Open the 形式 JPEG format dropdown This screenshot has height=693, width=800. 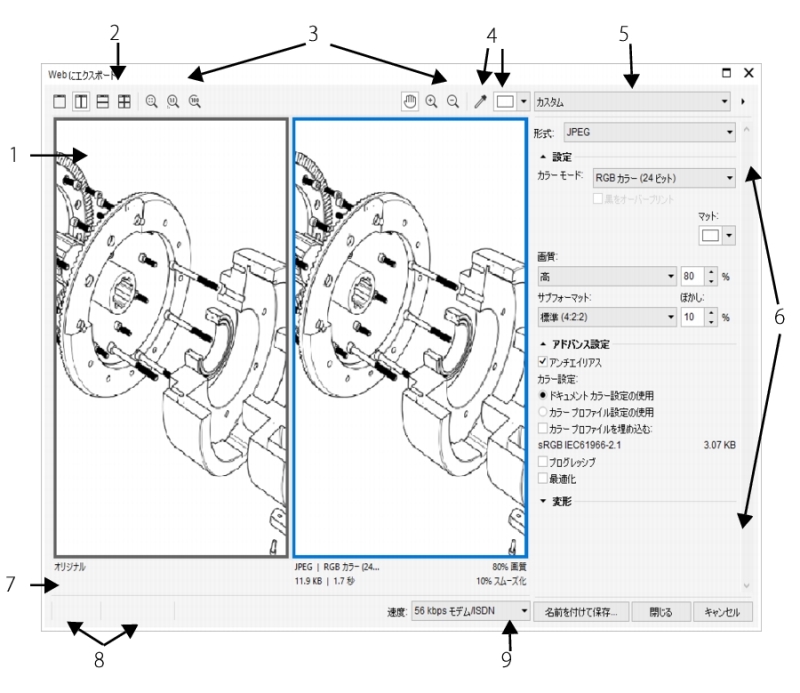pos(648,130)
